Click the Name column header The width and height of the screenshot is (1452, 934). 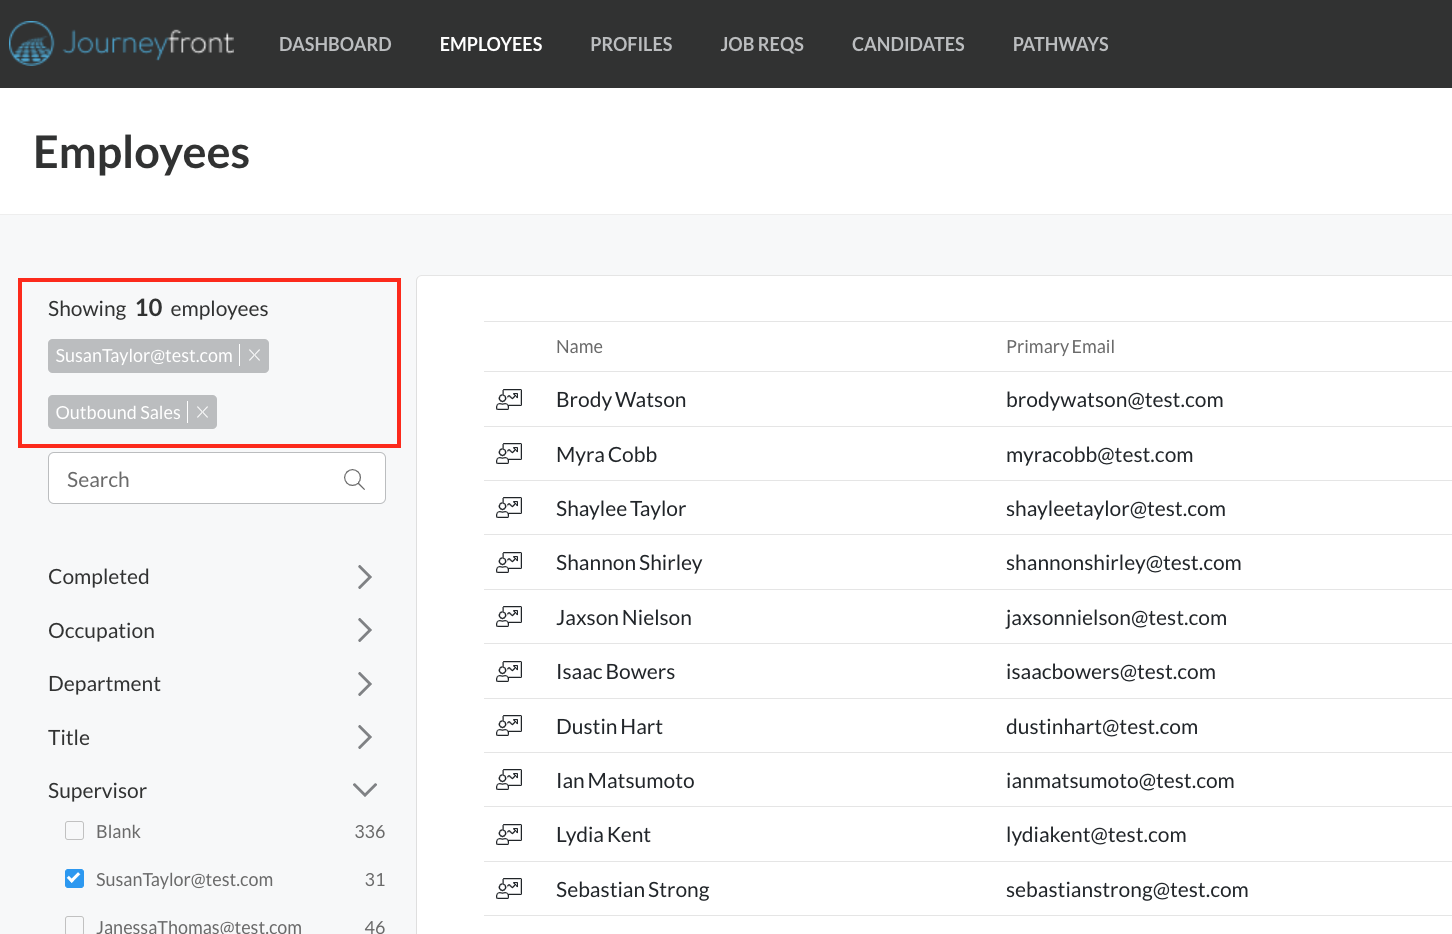click(579, 346)
